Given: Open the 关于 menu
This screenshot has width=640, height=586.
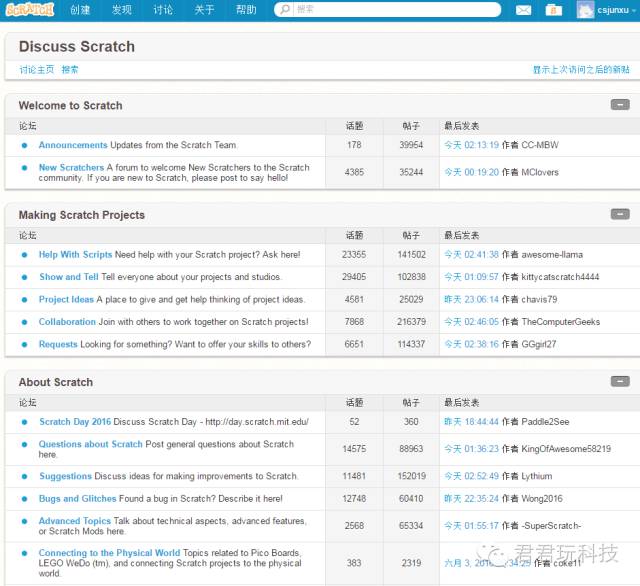Looking at the screenshot, I should [x=204, y=9].
